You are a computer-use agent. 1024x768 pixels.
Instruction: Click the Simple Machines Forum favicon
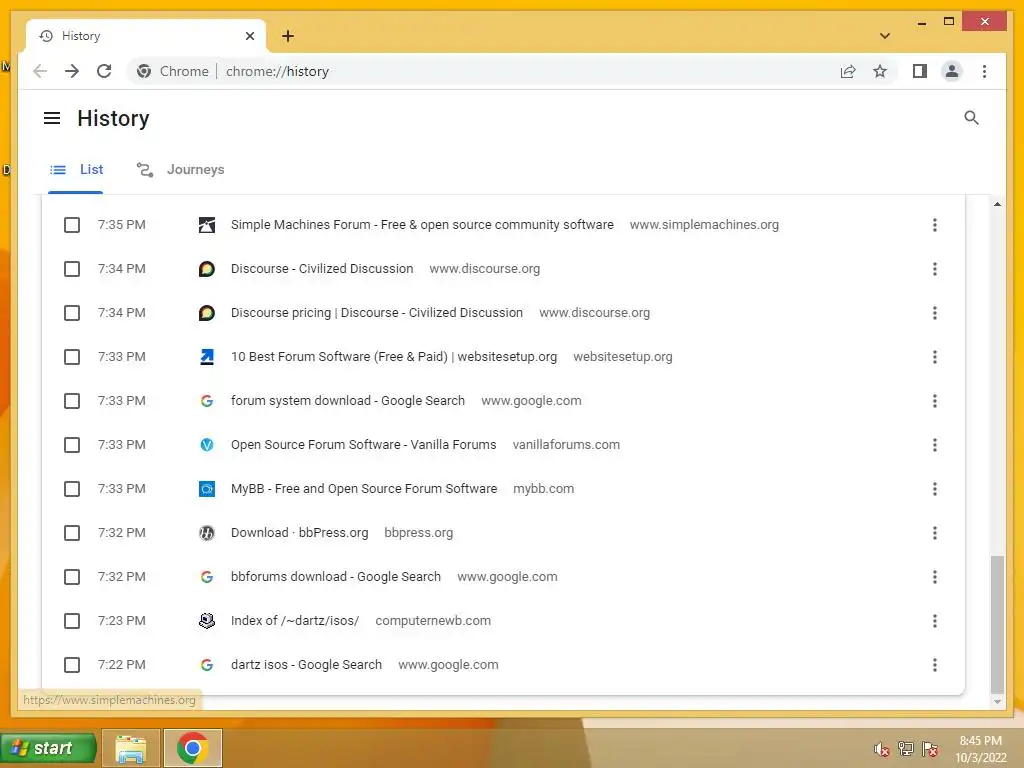pyautogui.click(x=206, y=225)
